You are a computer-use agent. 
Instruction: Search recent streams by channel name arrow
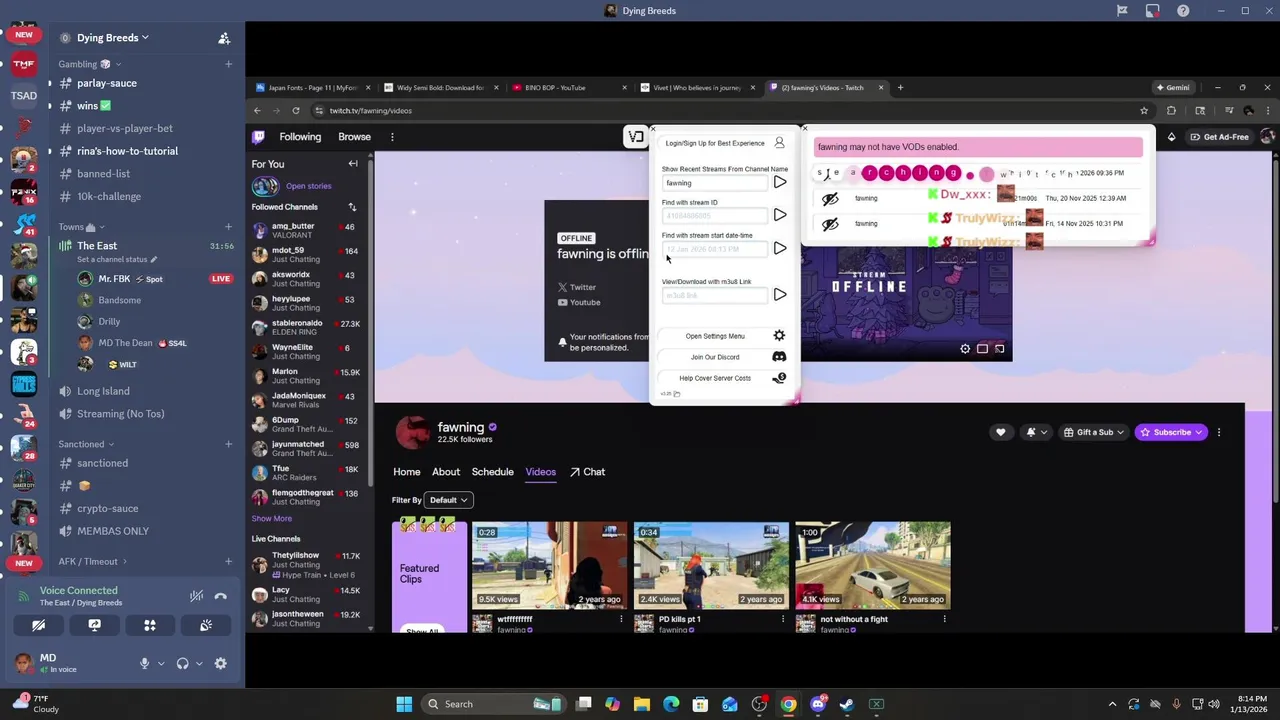[x=780, y=182]
